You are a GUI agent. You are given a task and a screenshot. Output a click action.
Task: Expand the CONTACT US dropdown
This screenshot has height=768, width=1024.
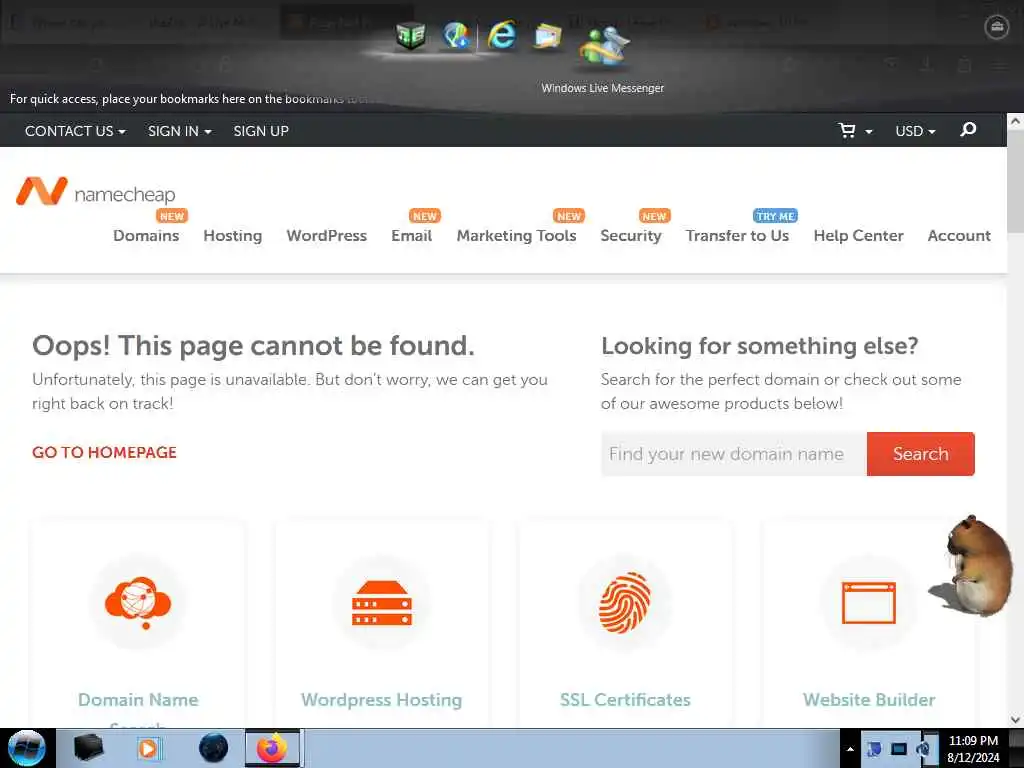coord(75,131)
